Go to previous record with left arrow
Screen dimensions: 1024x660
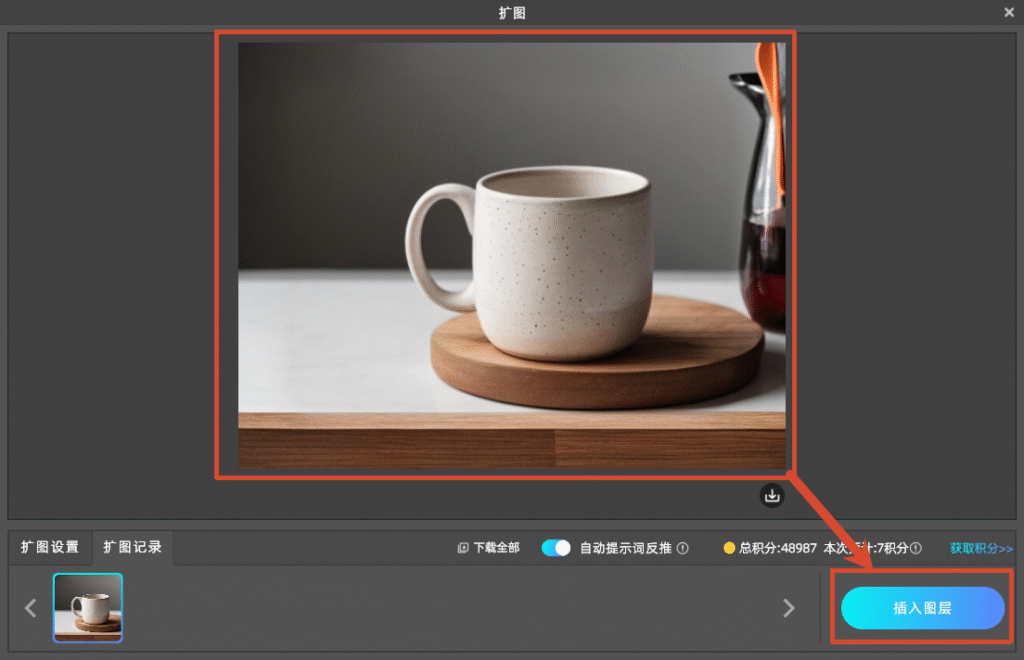(30, 608)
